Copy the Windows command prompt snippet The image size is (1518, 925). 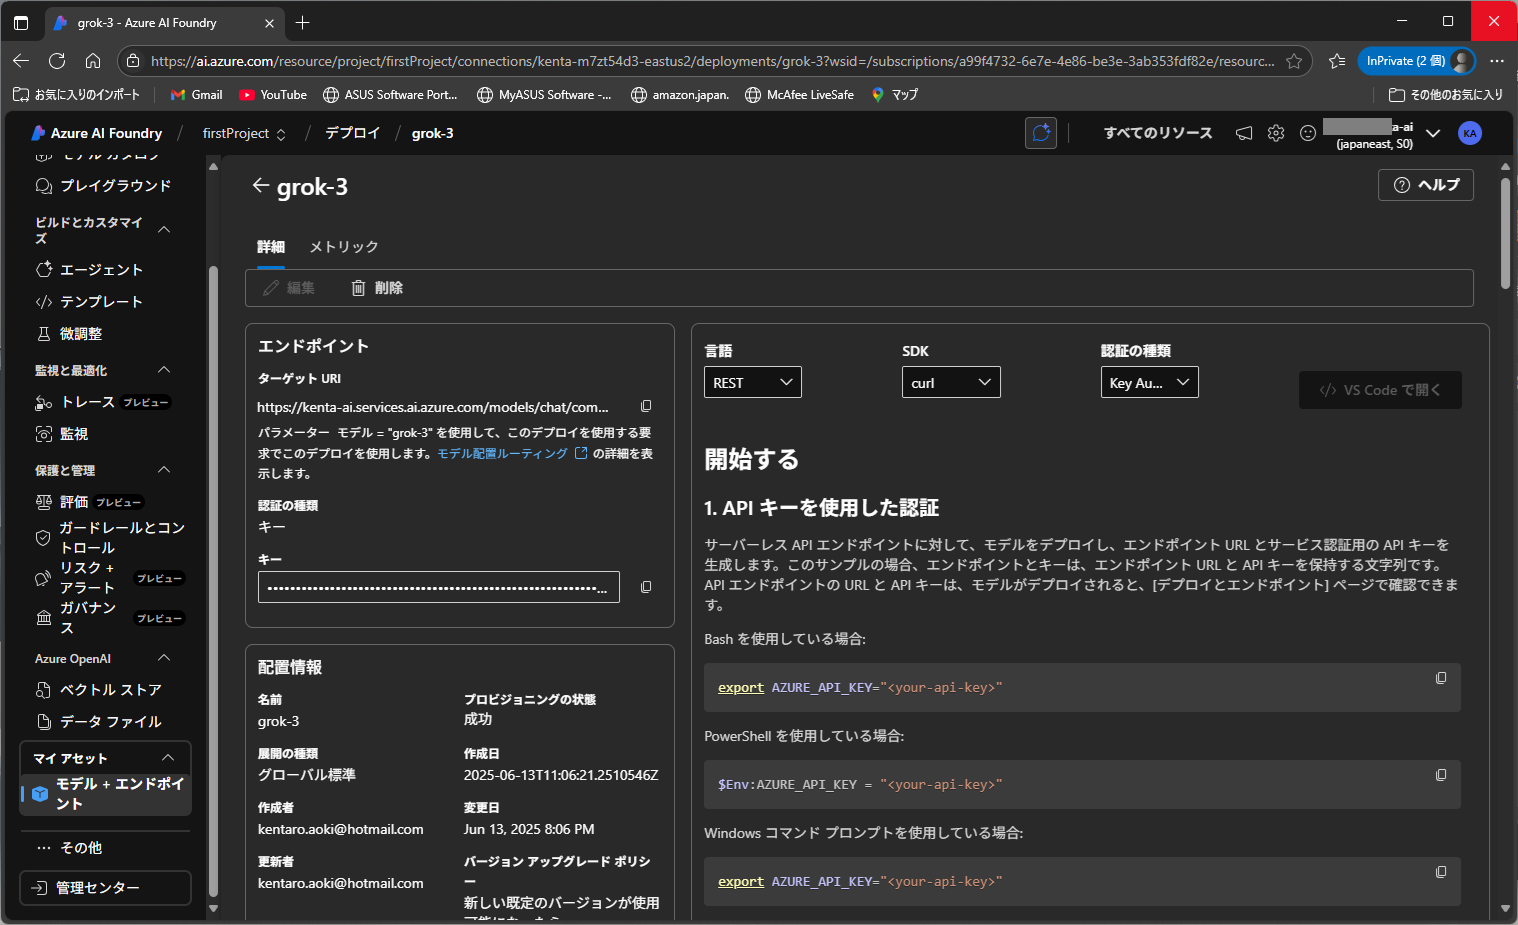click(x=1441, y=872)
